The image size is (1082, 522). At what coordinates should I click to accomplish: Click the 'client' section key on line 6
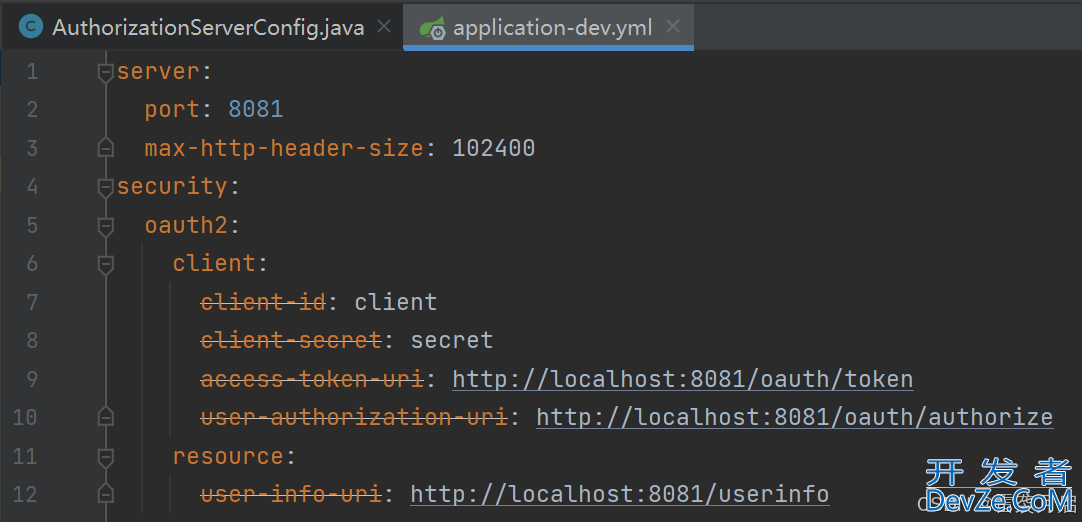pyautogui.click(x=214, y=264)
